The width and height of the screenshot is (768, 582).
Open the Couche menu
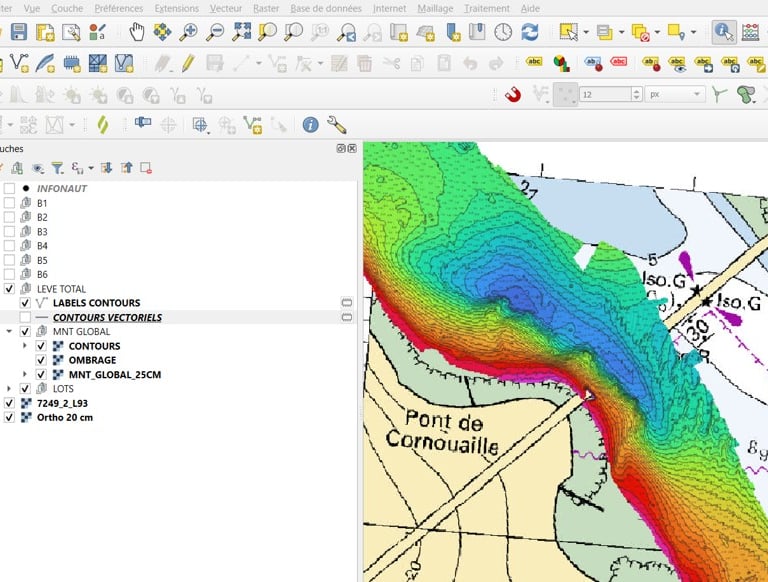tap(67, 8)
